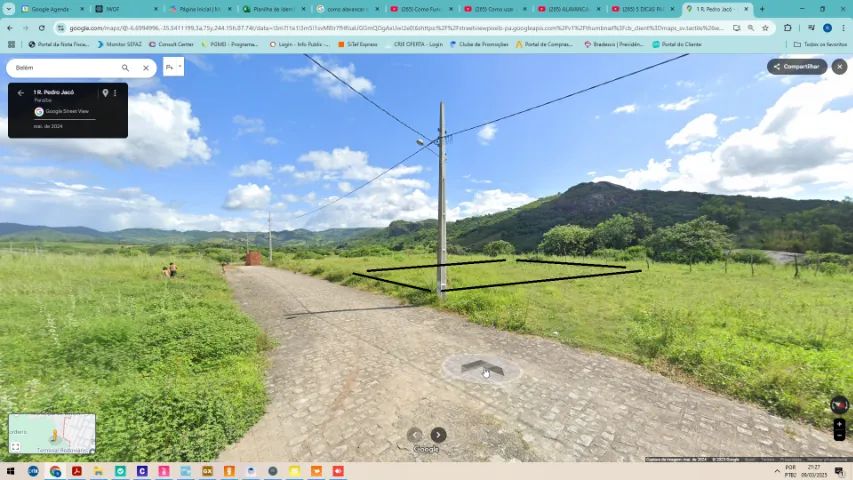Open Consult Center bookmark

point(171,45)
